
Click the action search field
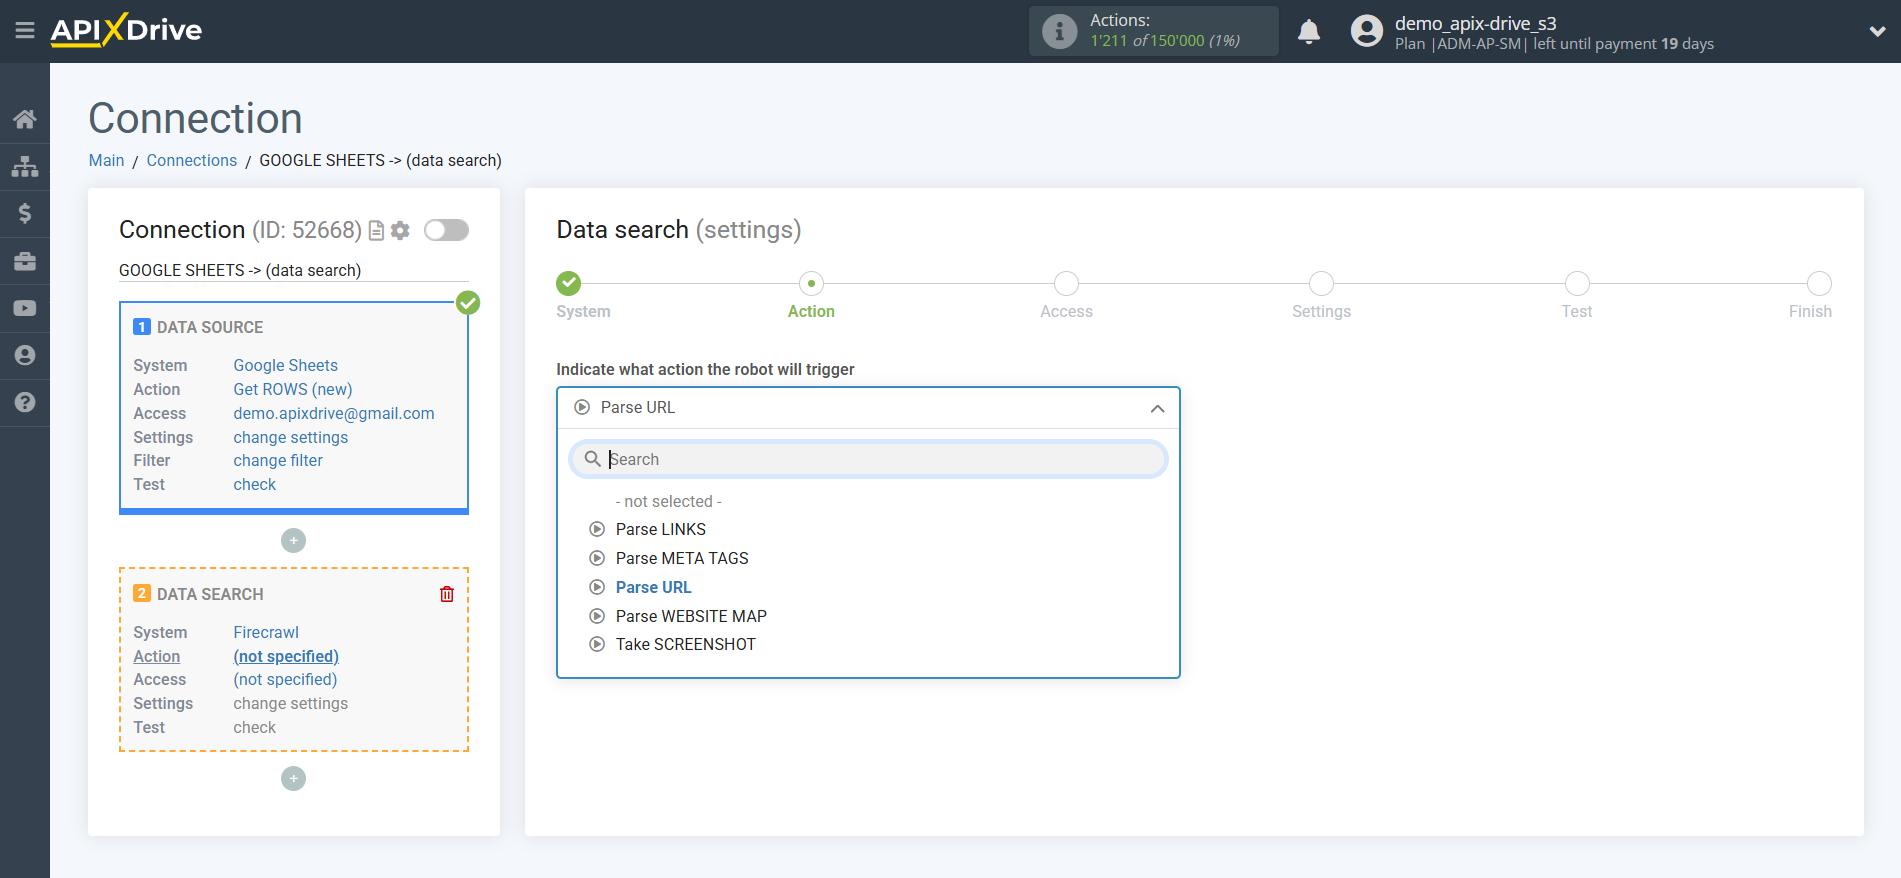(x=868, y=459)
